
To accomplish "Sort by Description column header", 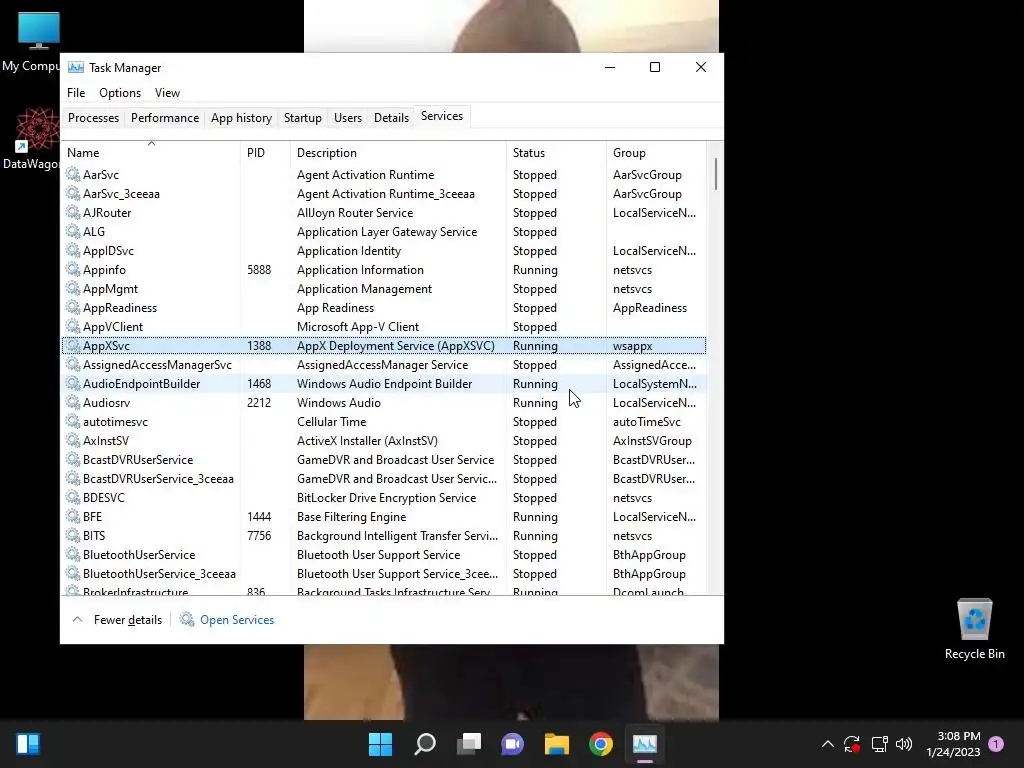I will tap(398, 152).
